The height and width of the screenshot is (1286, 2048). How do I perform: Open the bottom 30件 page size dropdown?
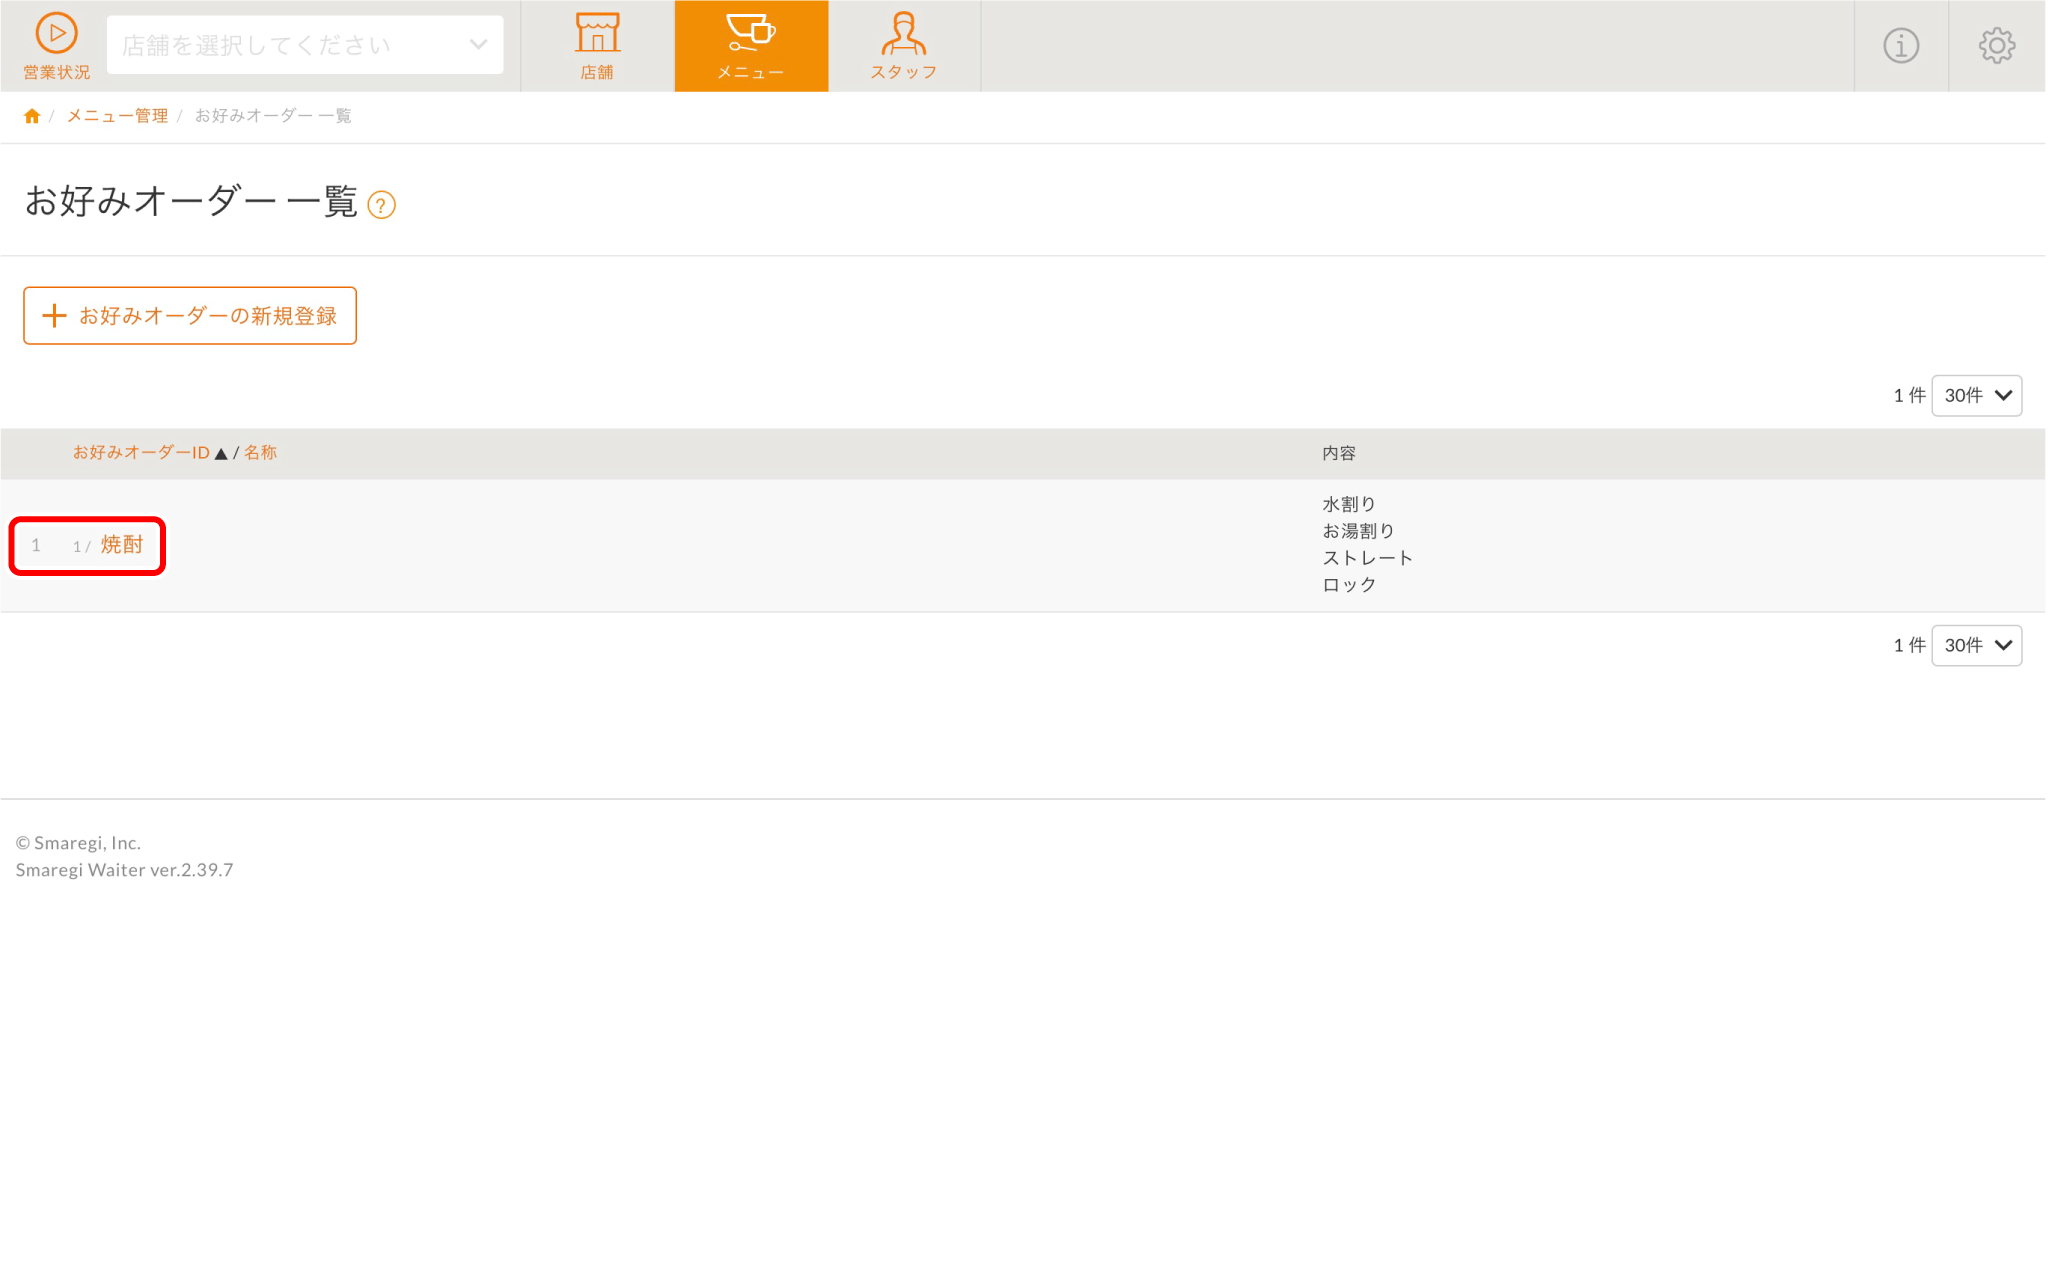click(x=1976, y=646)
